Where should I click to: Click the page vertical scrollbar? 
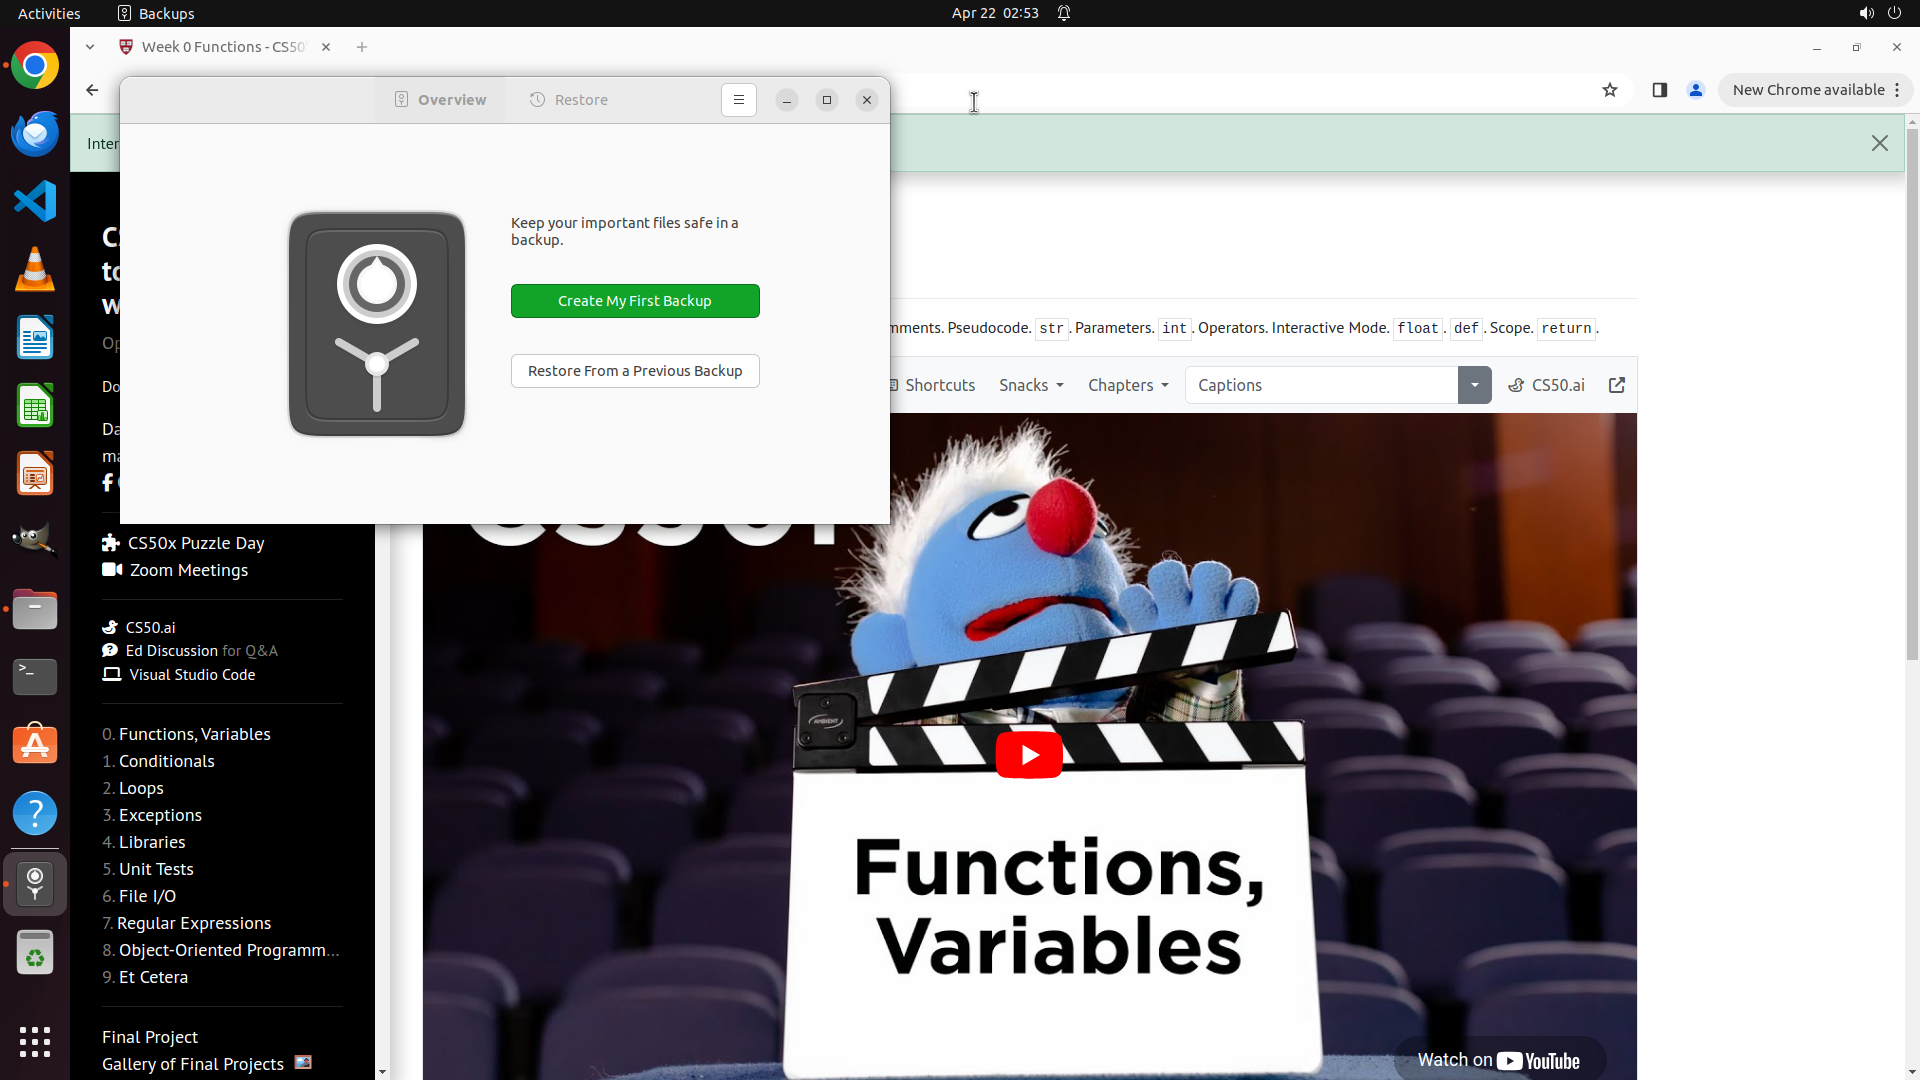pos(1911,400)
